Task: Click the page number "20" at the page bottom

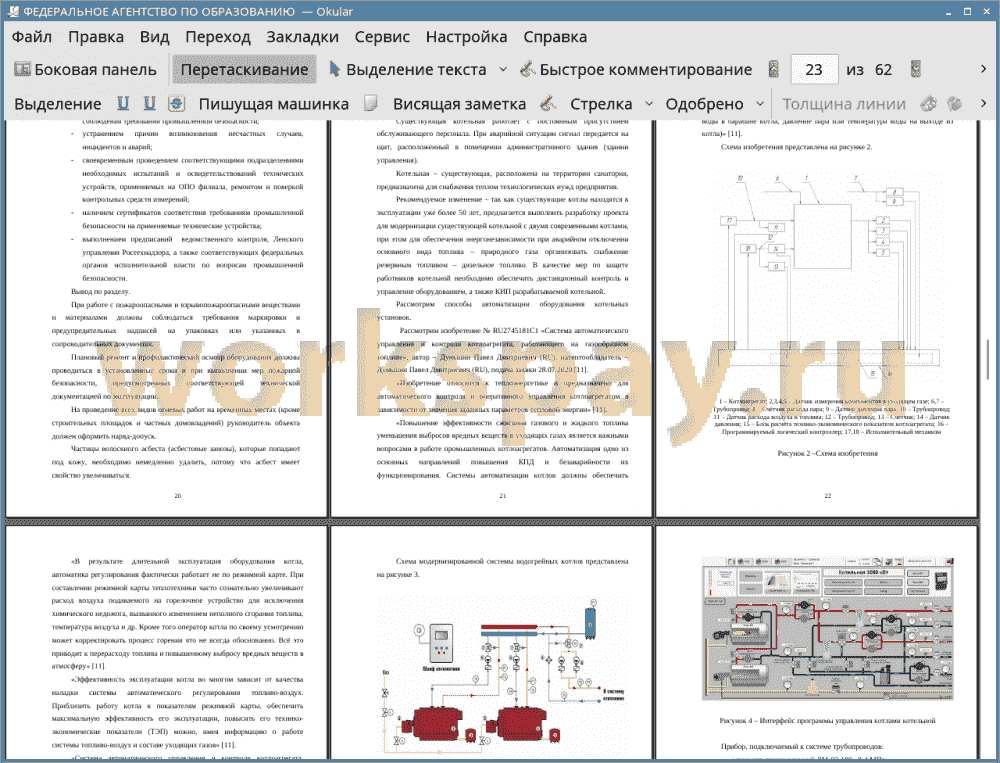Action: click(178, 496)
